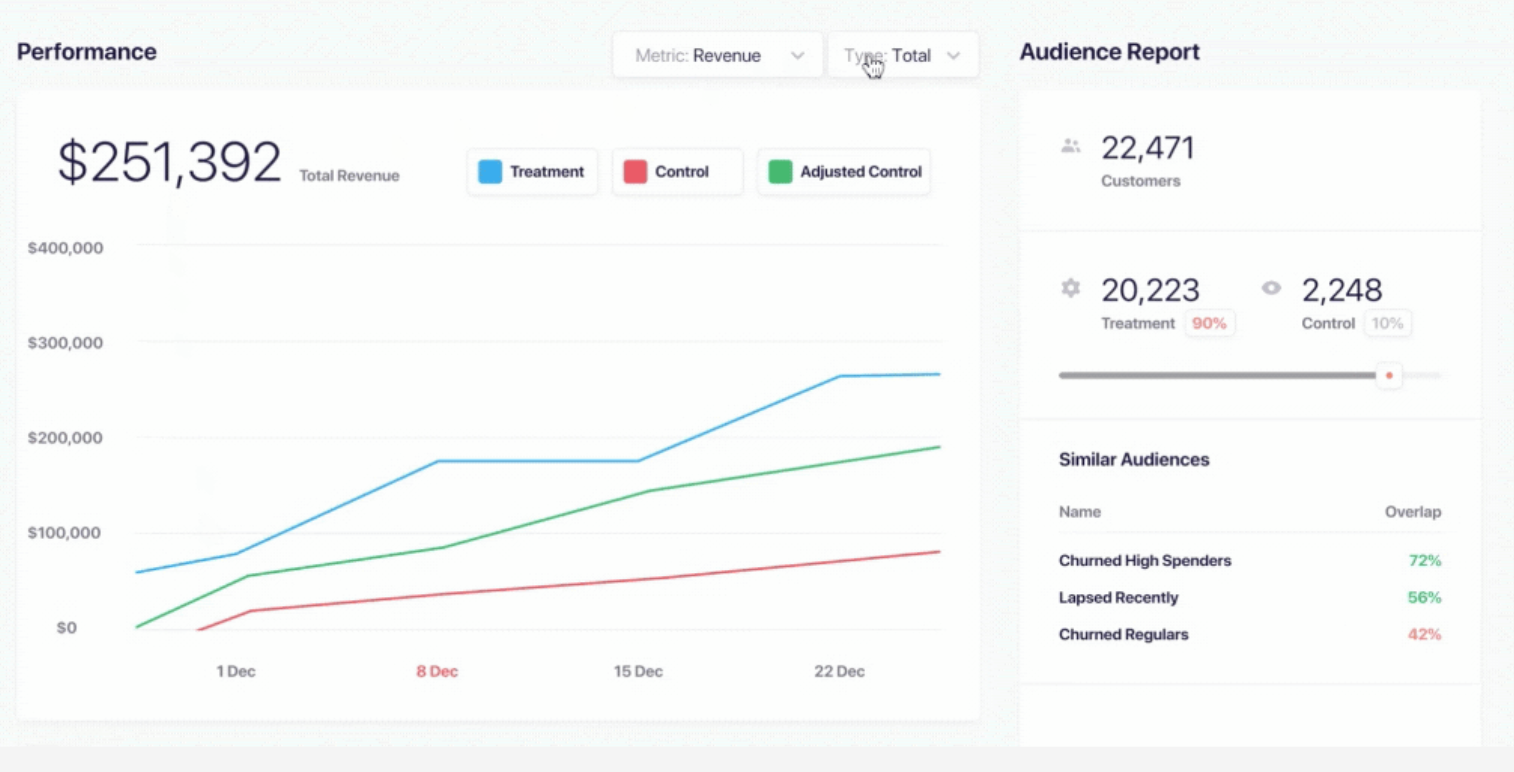Image resolution: width=1514 pixels, height=772 pixels.
Task: Click the 2,248 control count
Action: click(x=1342, y=290)
